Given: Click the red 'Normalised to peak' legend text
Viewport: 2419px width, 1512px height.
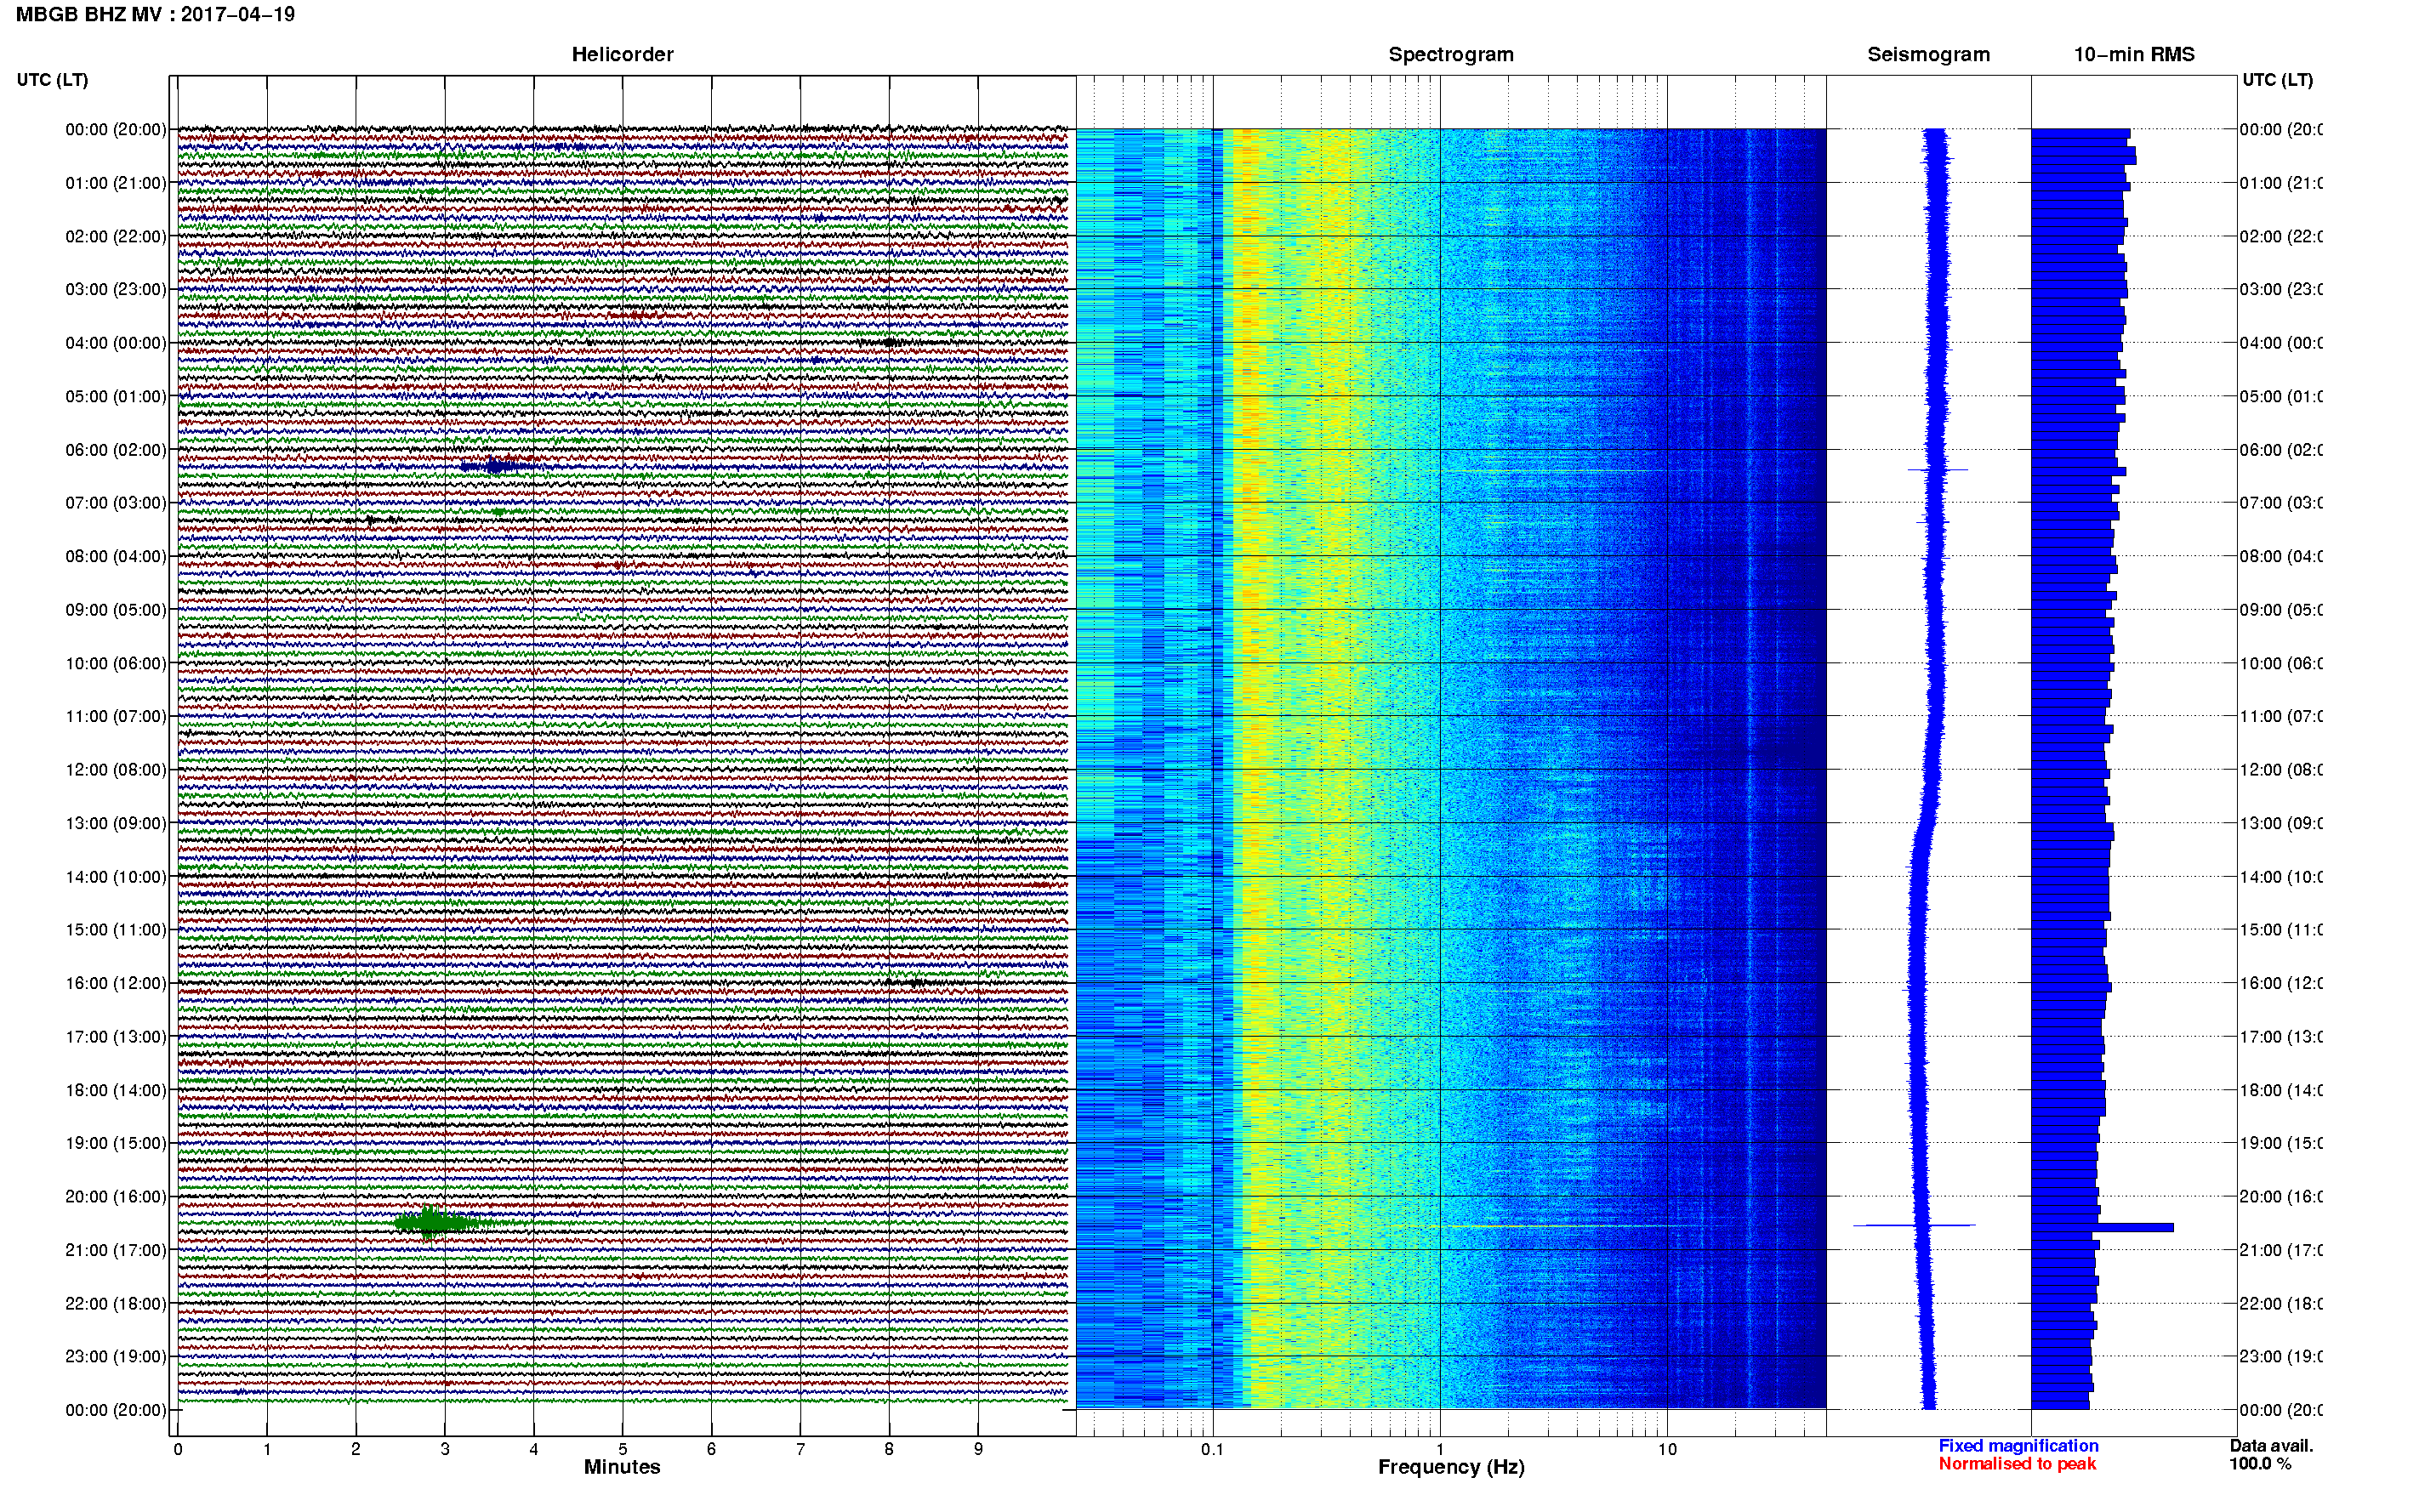Looking at the screenshot, I should point(2017,1464).
